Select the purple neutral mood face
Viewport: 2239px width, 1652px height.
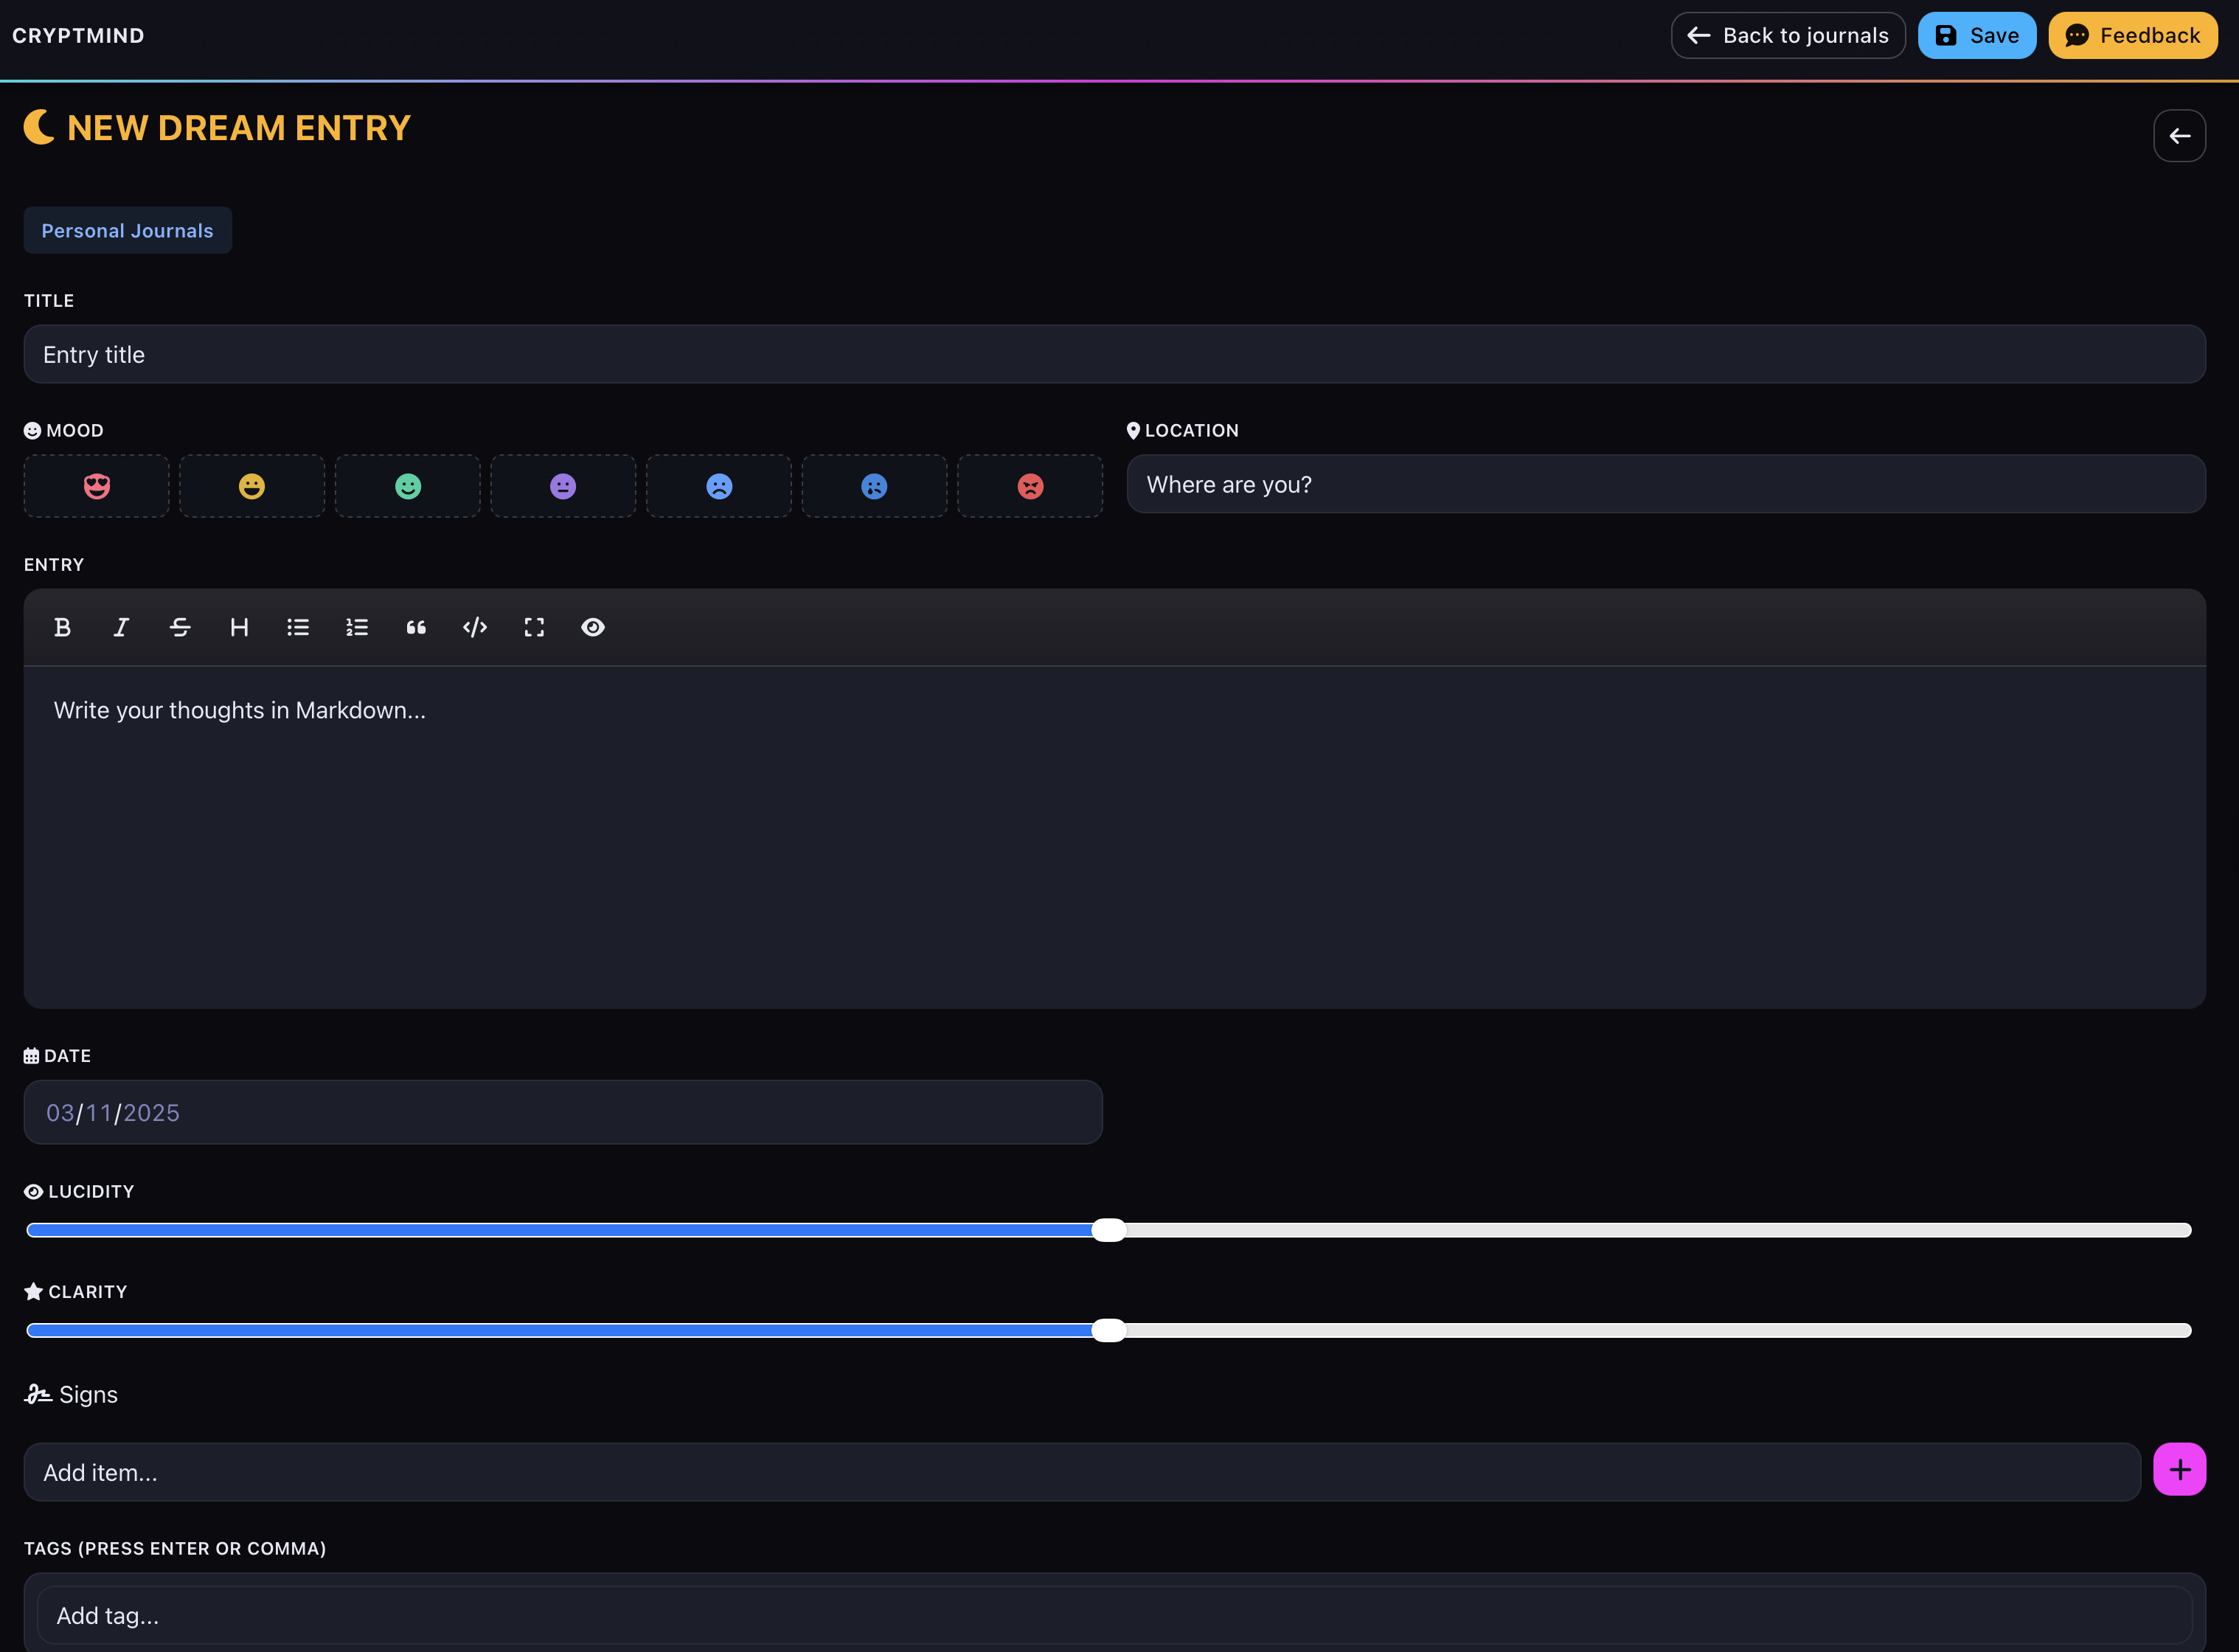pos(563,486)
